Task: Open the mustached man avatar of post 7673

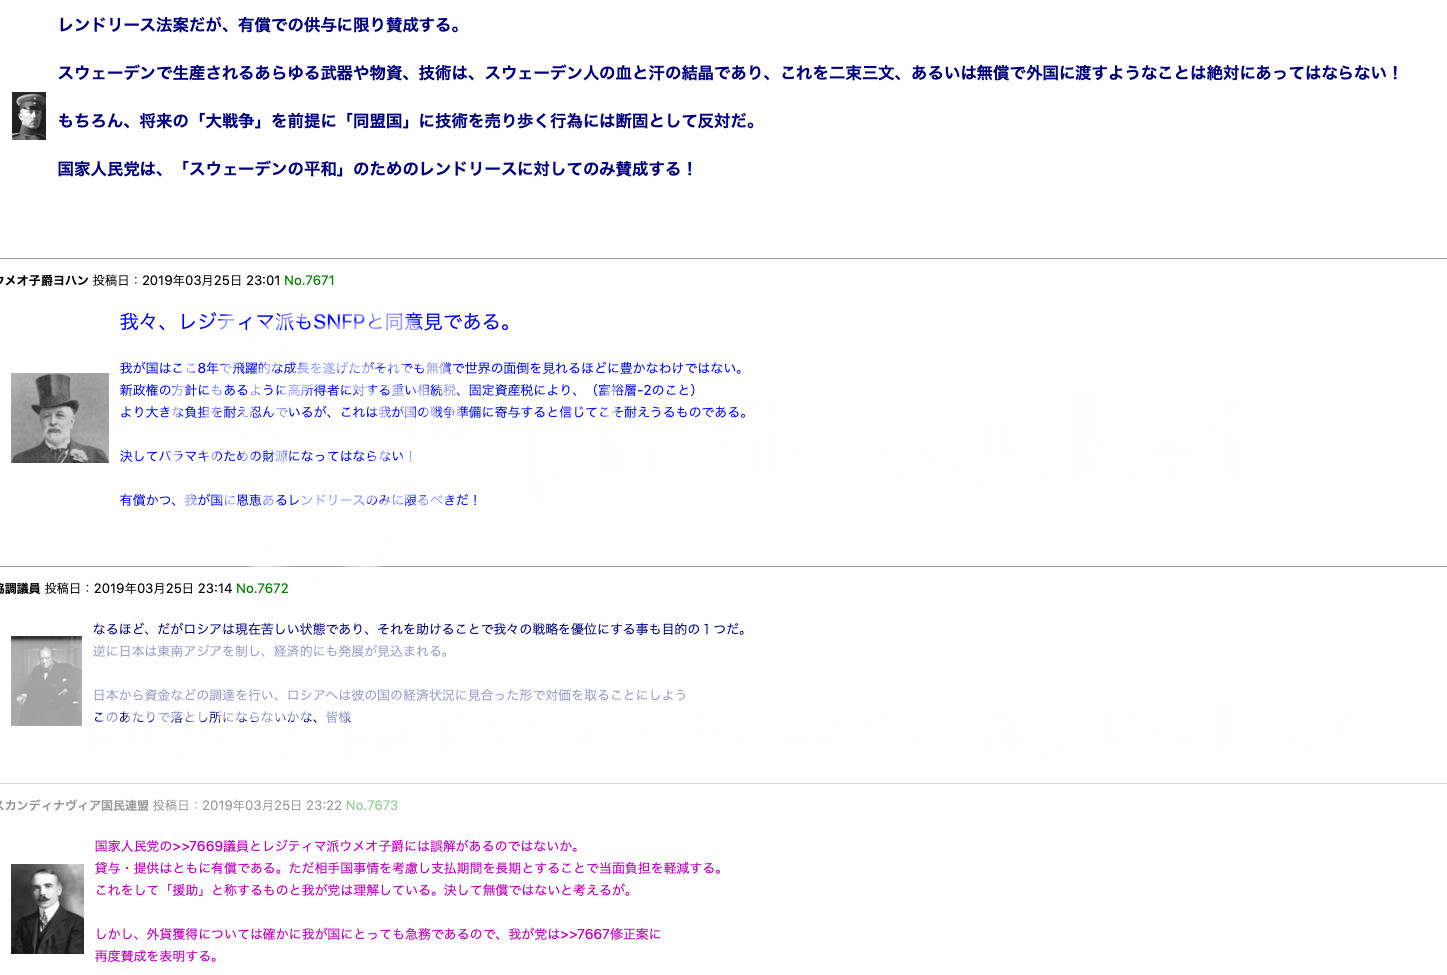Action: coord(47,909)
